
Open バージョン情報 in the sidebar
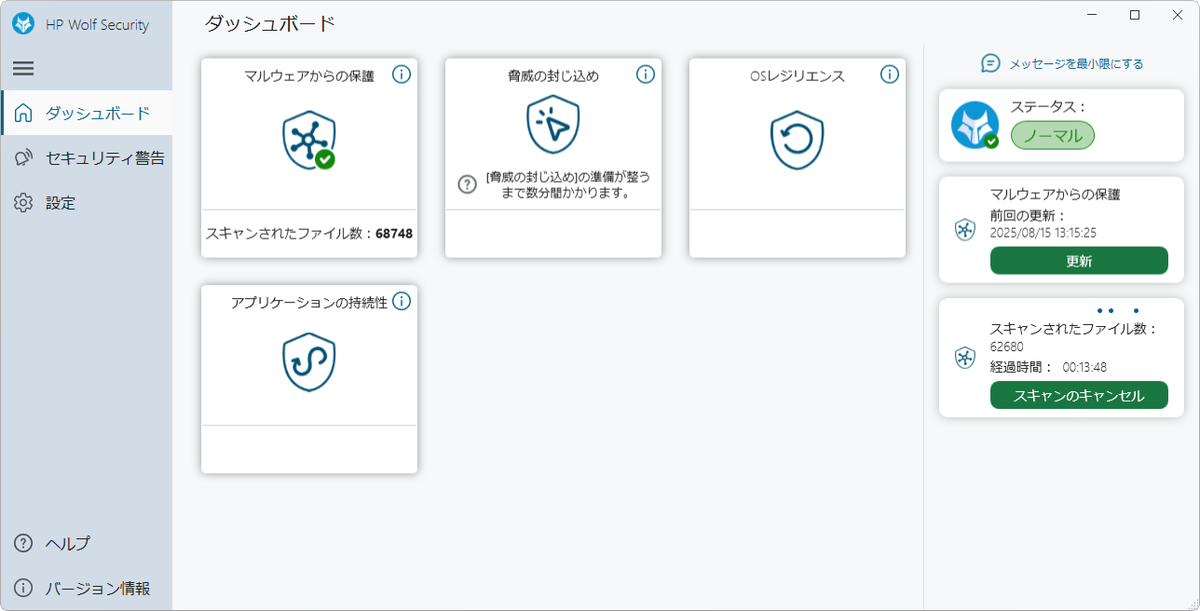point(87,588)
